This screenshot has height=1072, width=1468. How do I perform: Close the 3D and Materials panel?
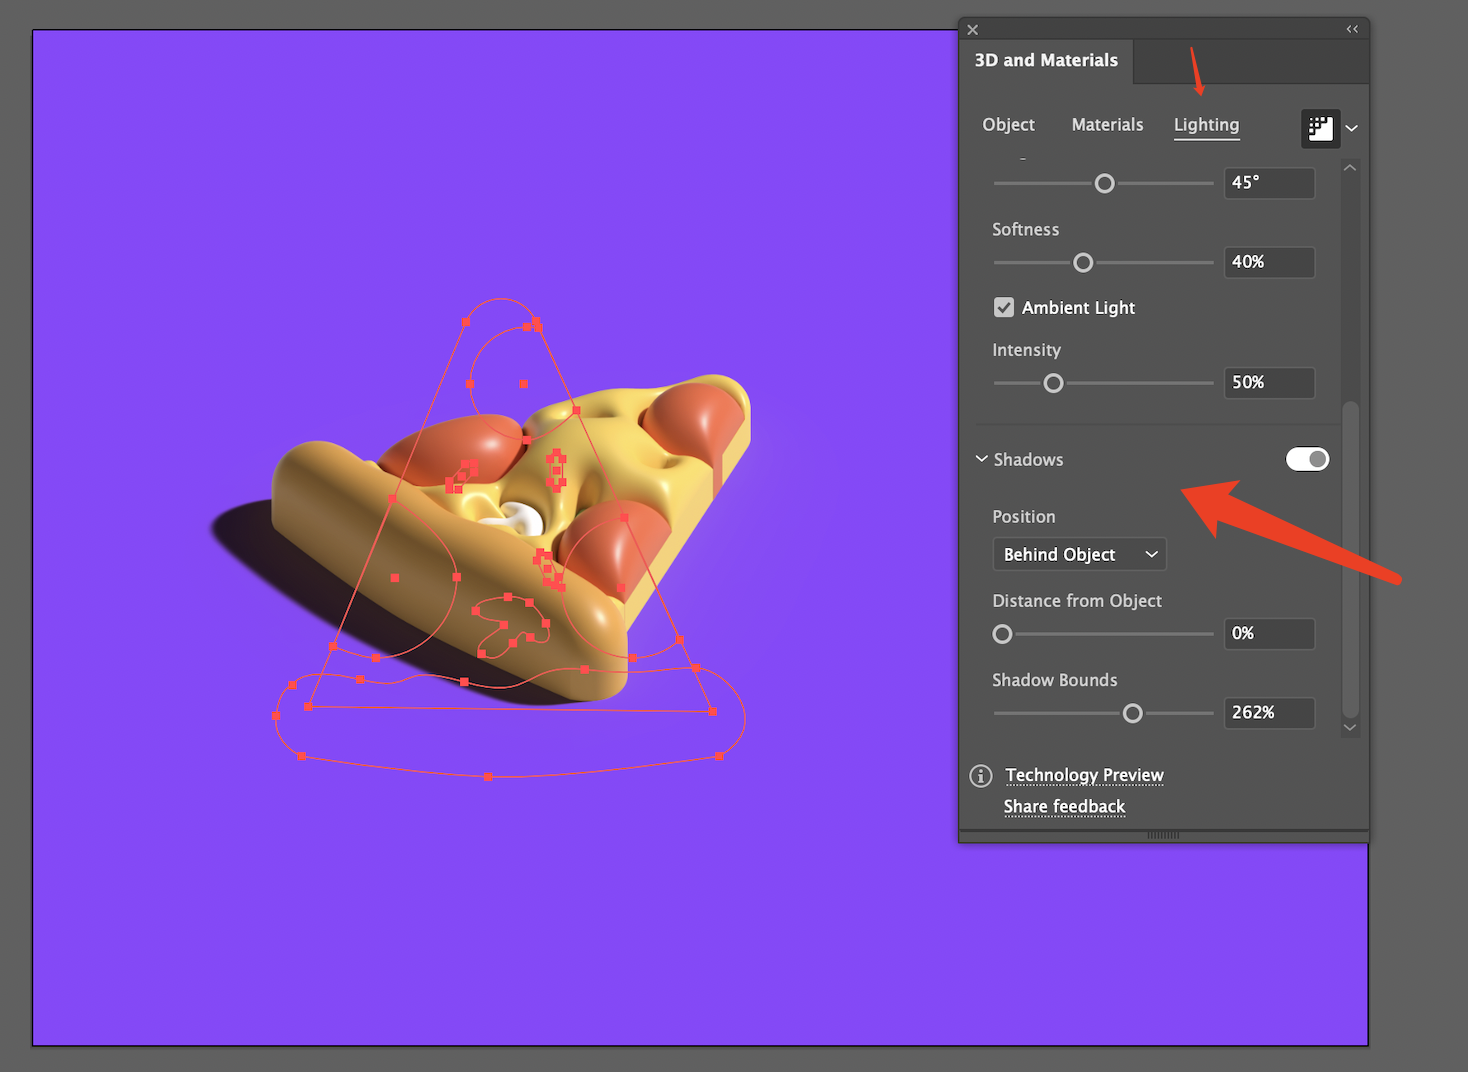pyautogui.click(x=973, y=30)
